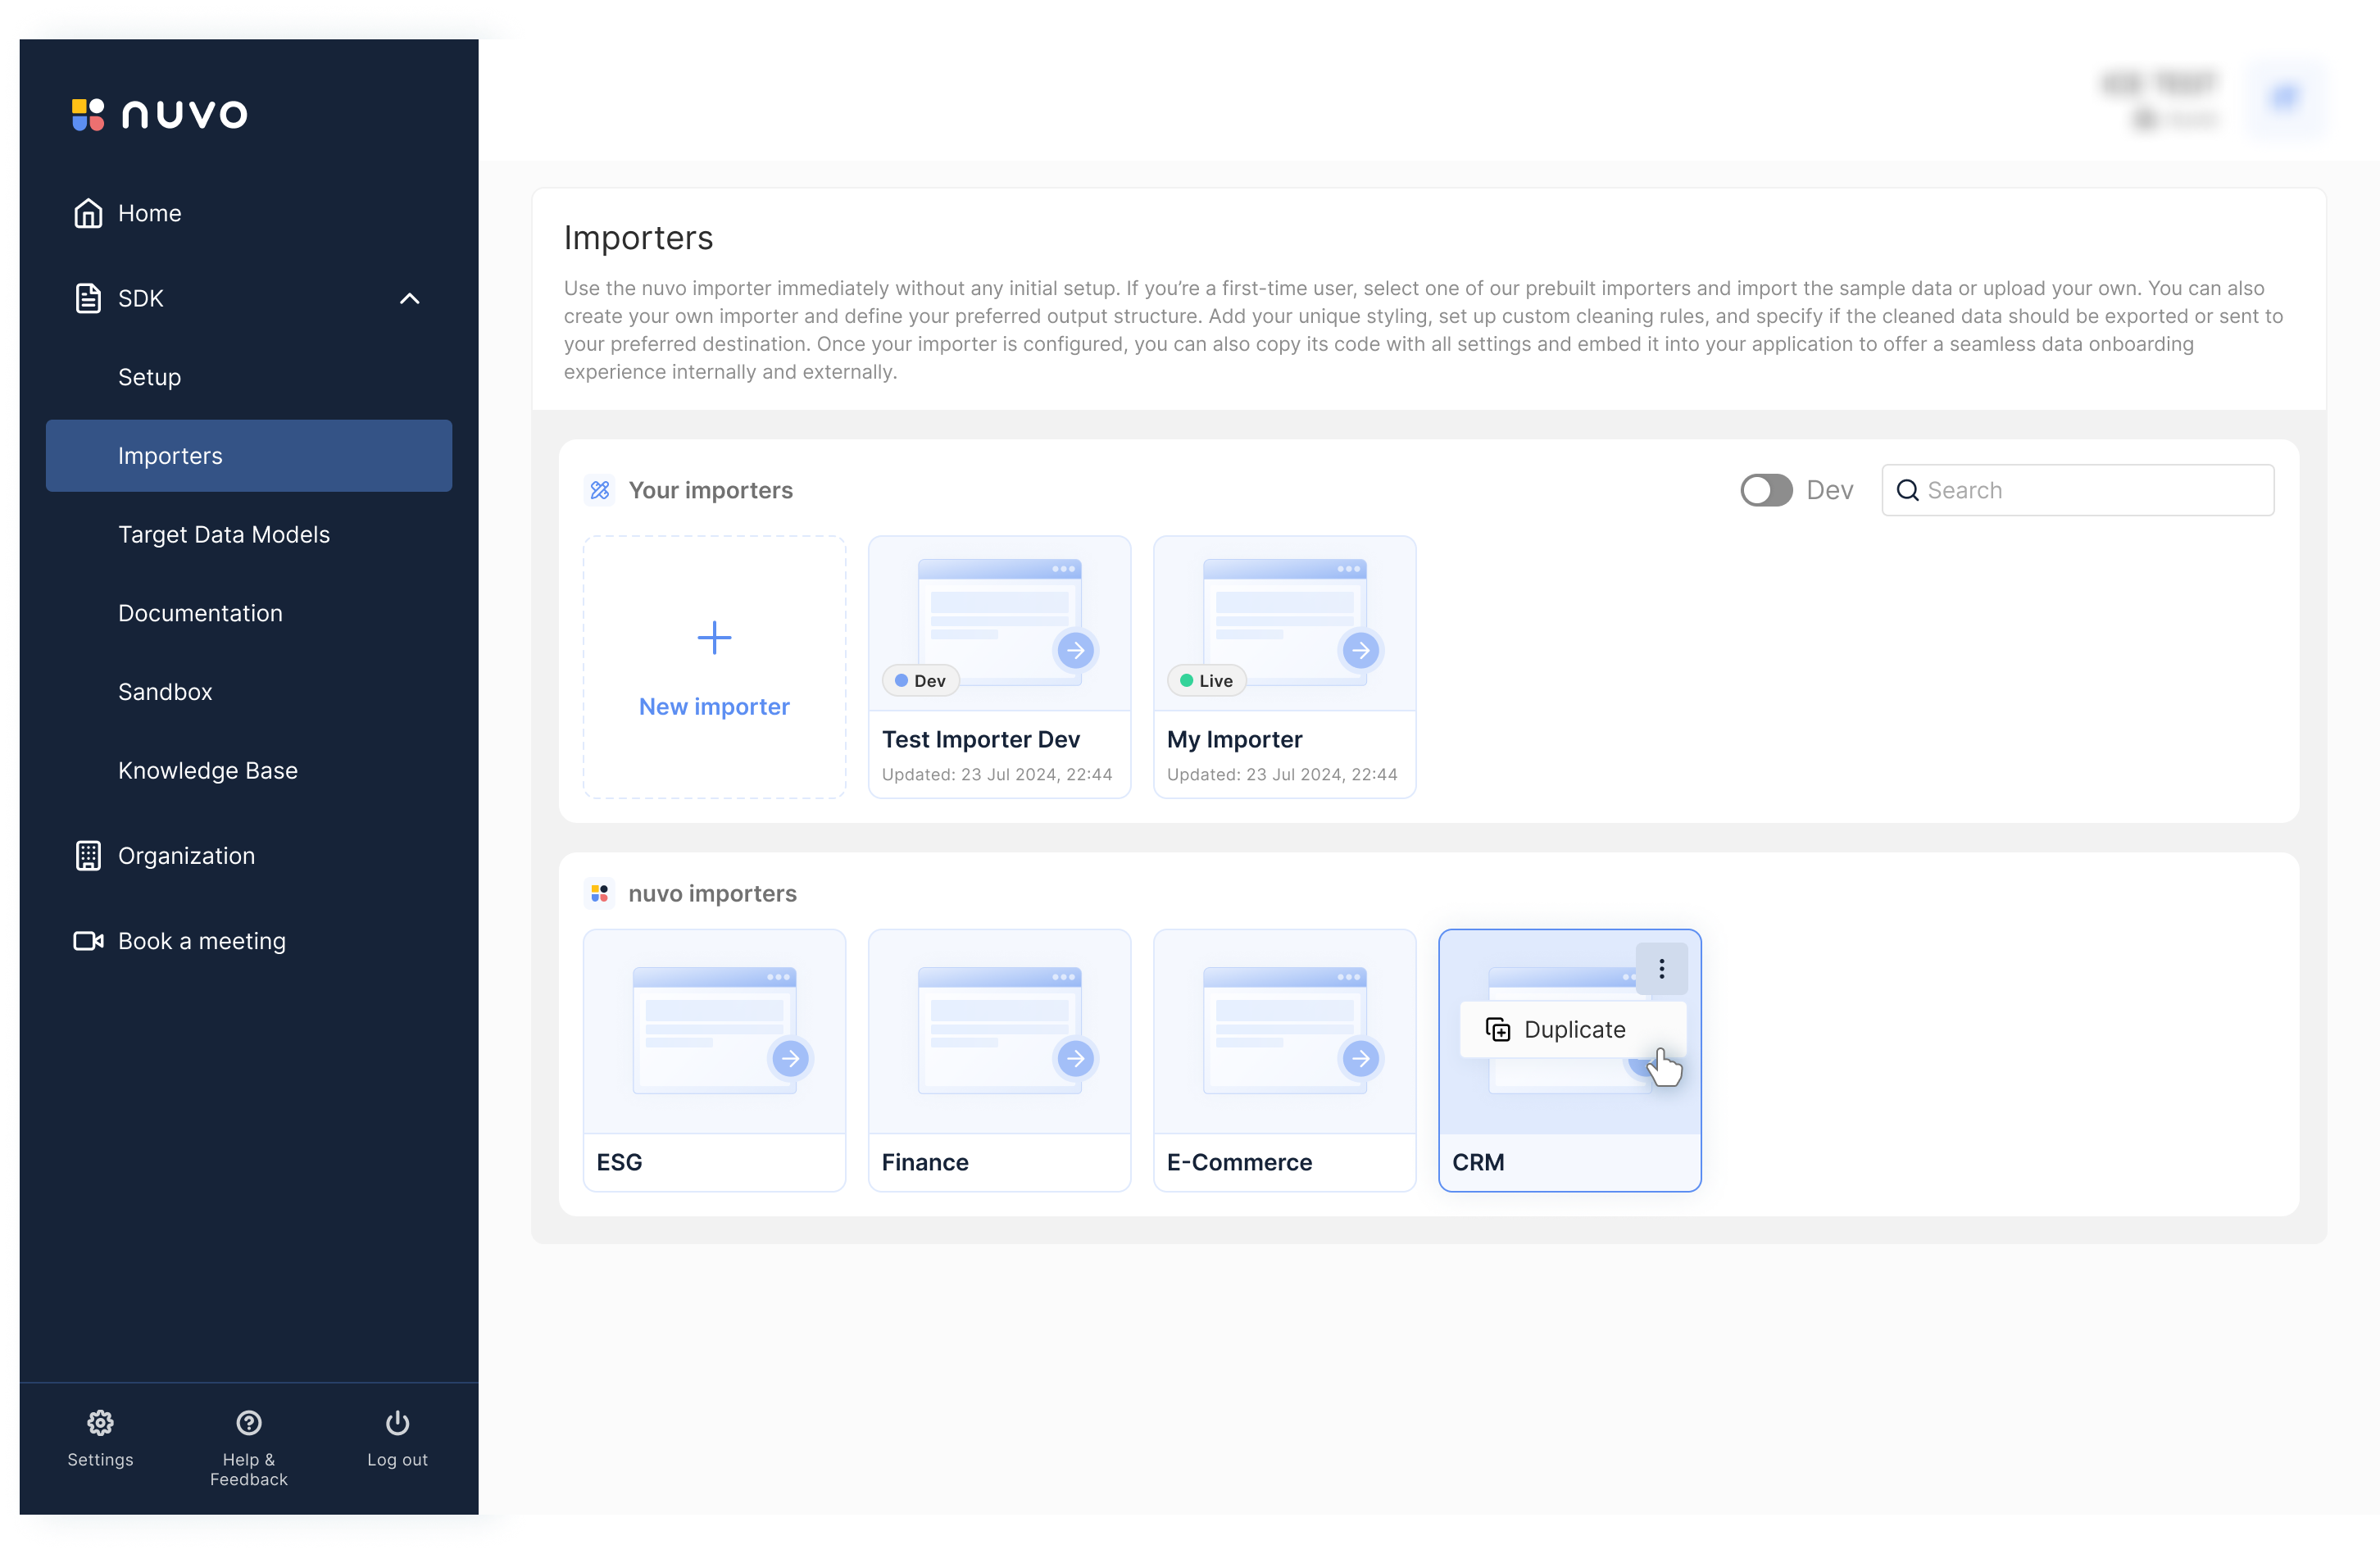Click the Your importers heading
This screenshot has height=1554, width=2380.
[710, 490]
